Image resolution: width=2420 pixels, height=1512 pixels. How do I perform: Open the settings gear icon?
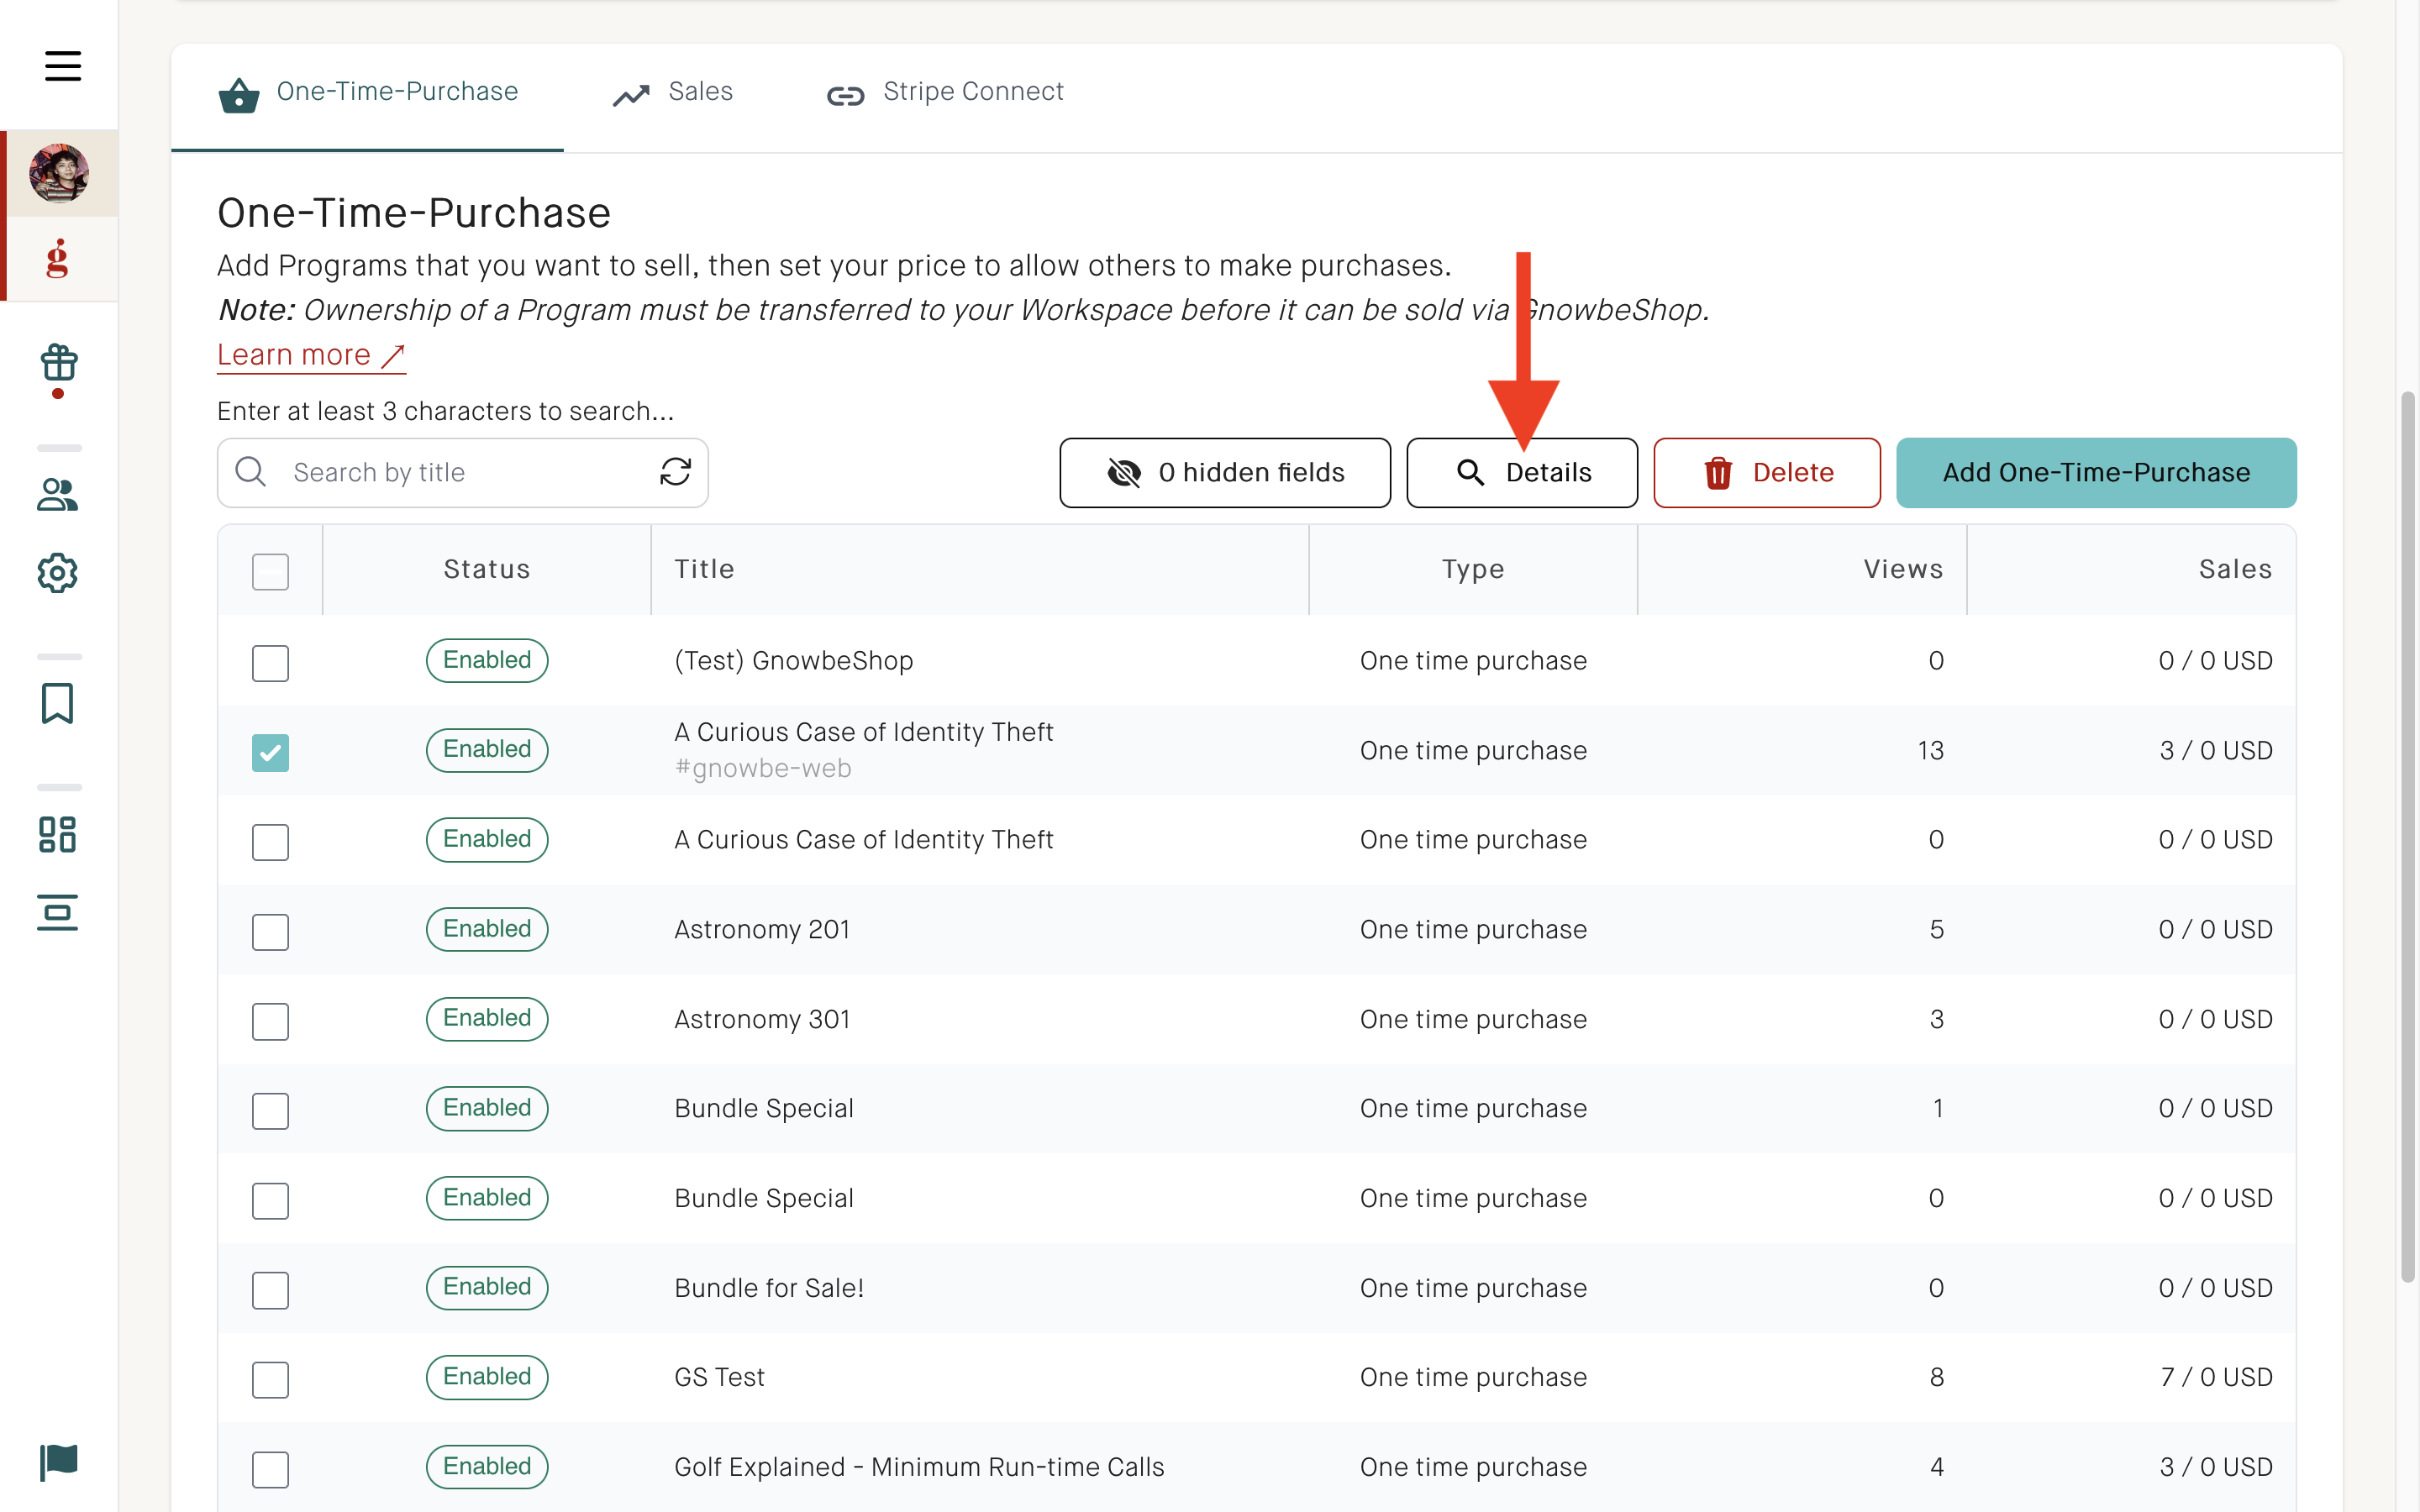[58, 573]
